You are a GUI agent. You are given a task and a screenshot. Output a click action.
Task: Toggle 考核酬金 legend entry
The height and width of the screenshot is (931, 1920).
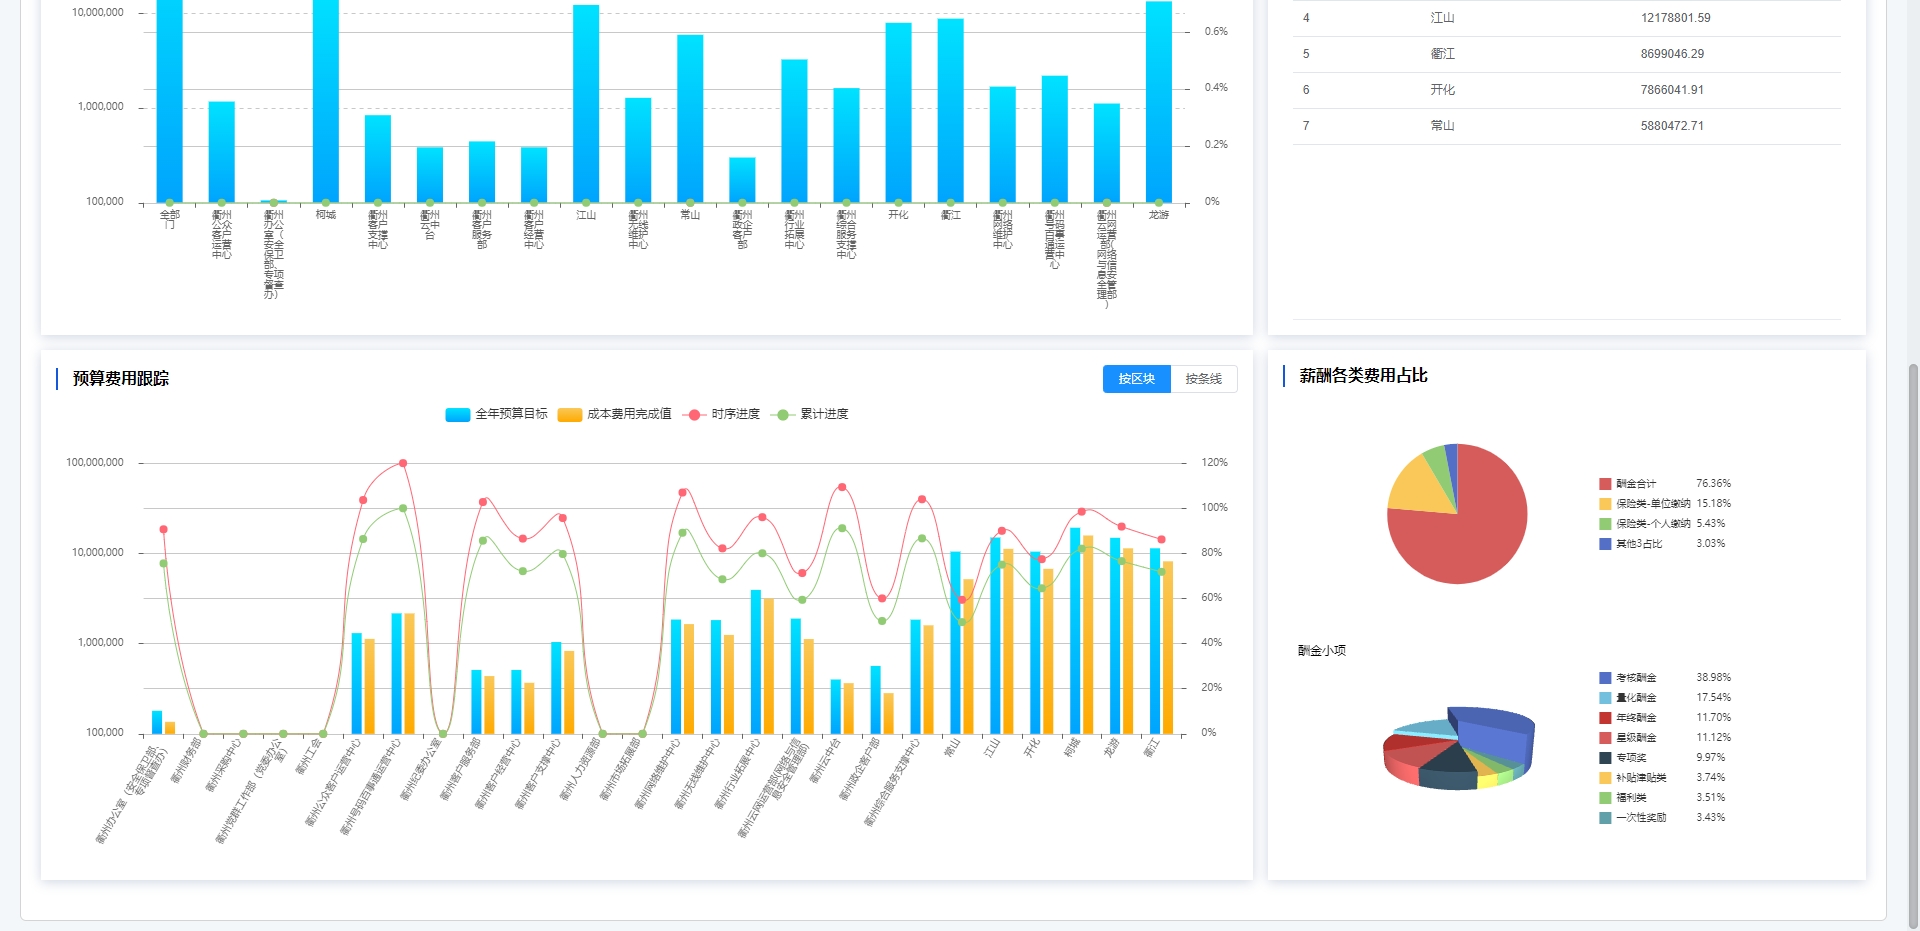[x=1628, y=678]
